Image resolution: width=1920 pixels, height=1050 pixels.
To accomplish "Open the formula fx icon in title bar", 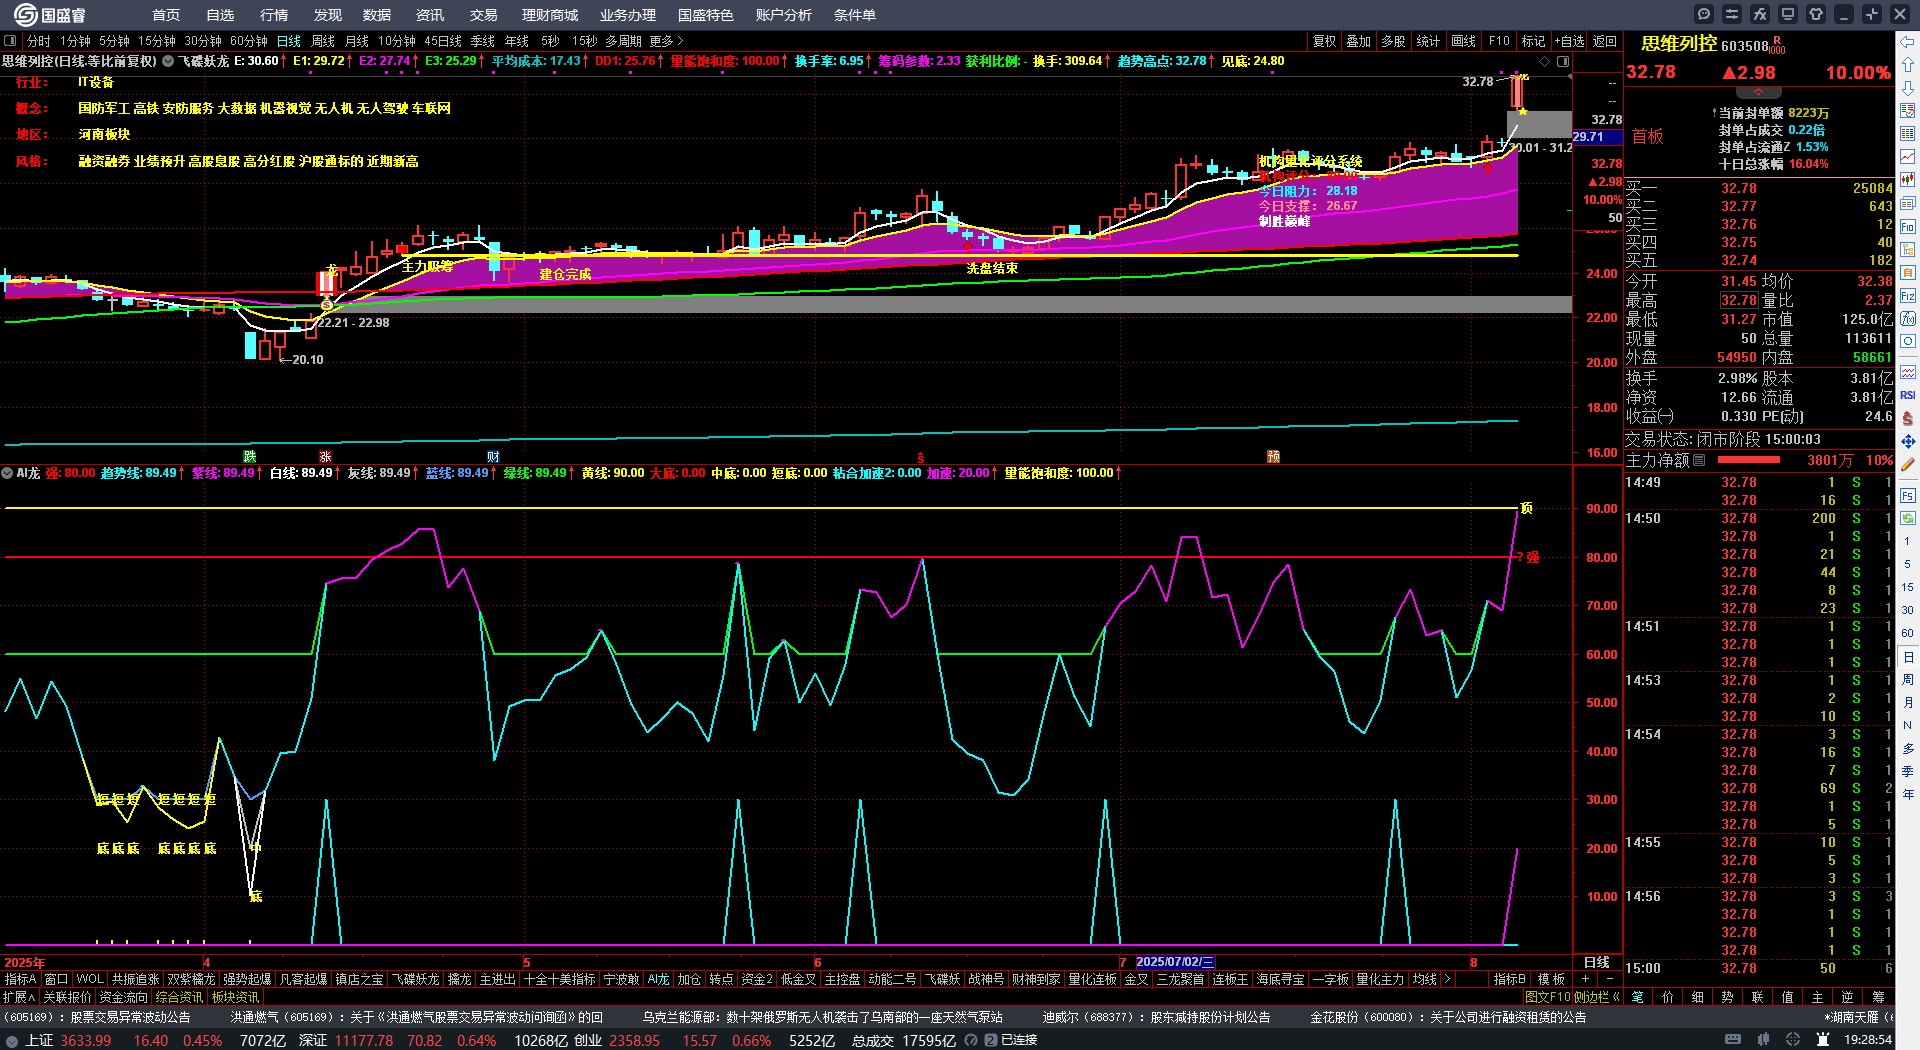I will pos(1760,14).
